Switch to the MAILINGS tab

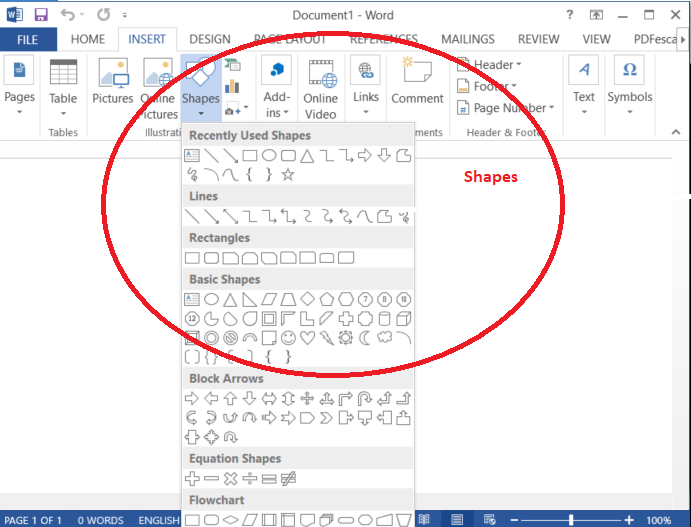click(468, 40)
